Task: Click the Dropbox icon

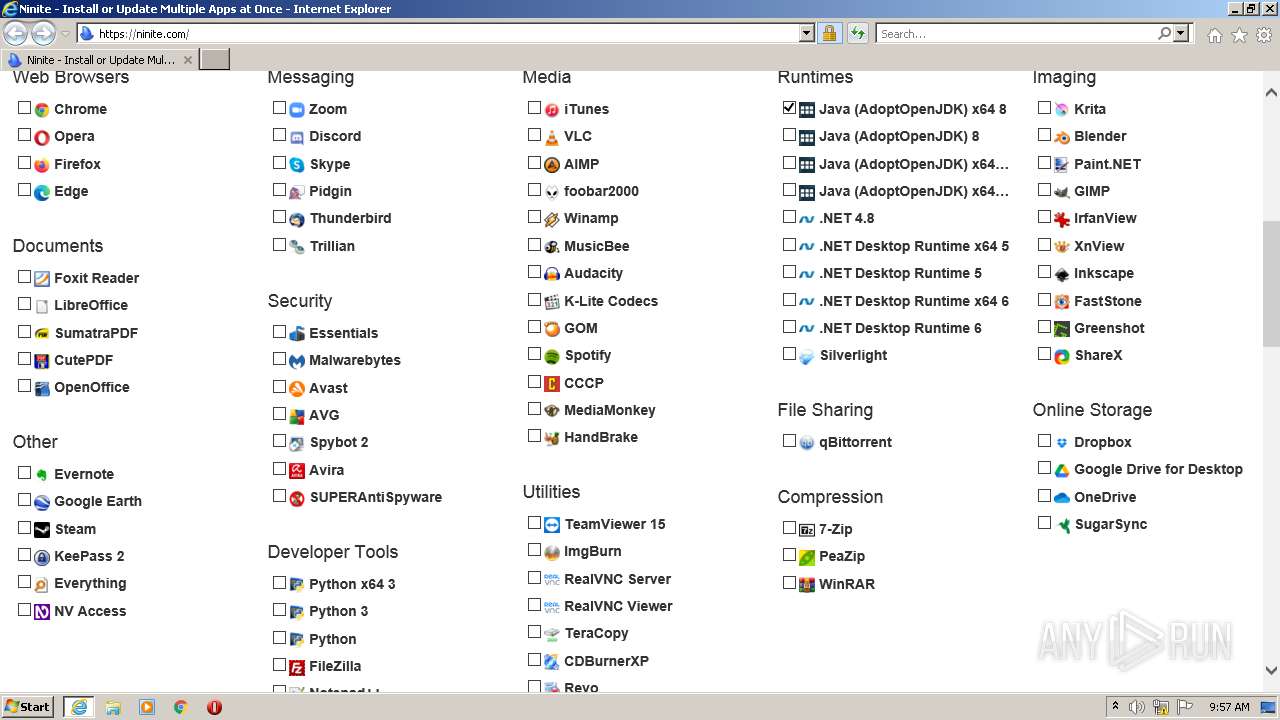Action: click(x=1062, y=443)
